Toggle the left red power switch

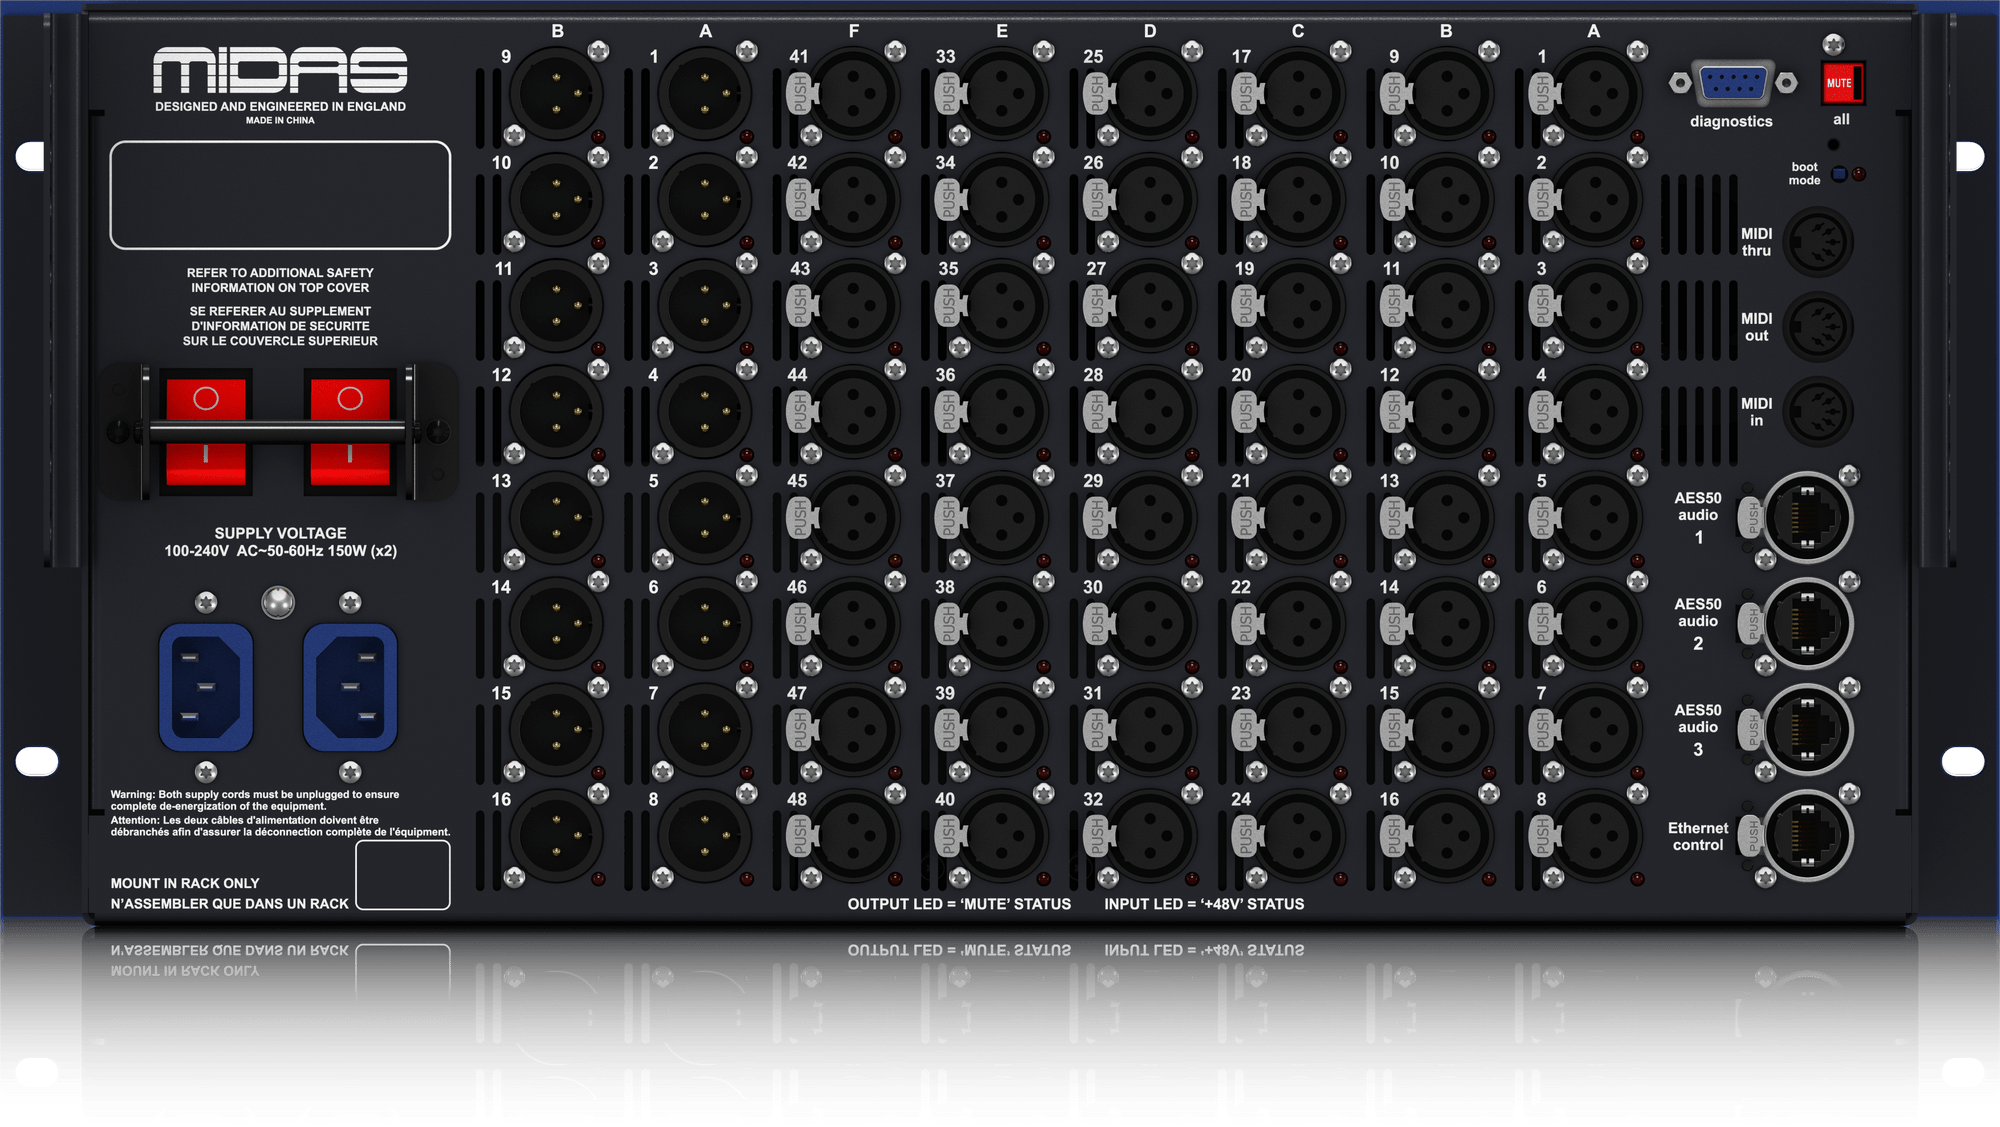[206, 432]
